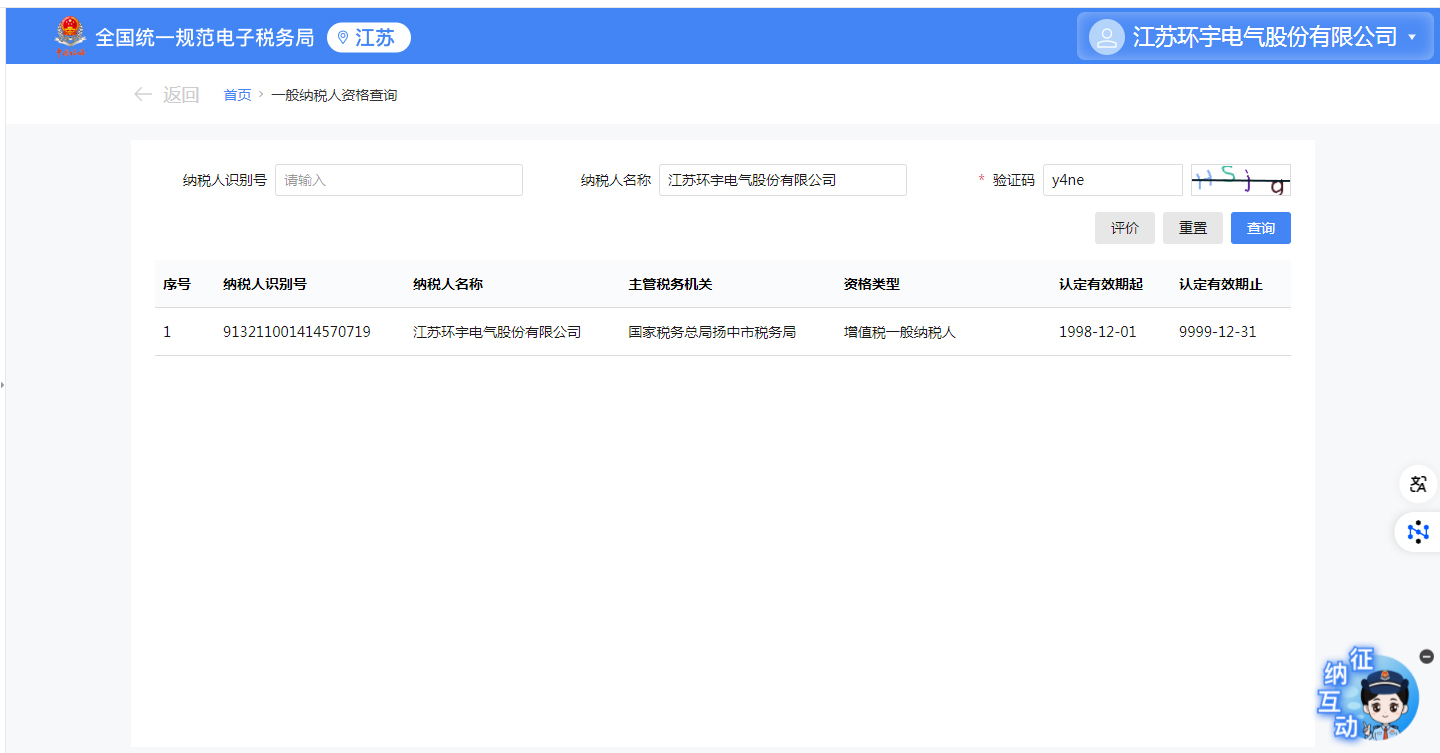Minimize the mascot via the dark minus circle
Image resolution: width=1440 pixels, height=753 pixels.
click(1426, 656)
